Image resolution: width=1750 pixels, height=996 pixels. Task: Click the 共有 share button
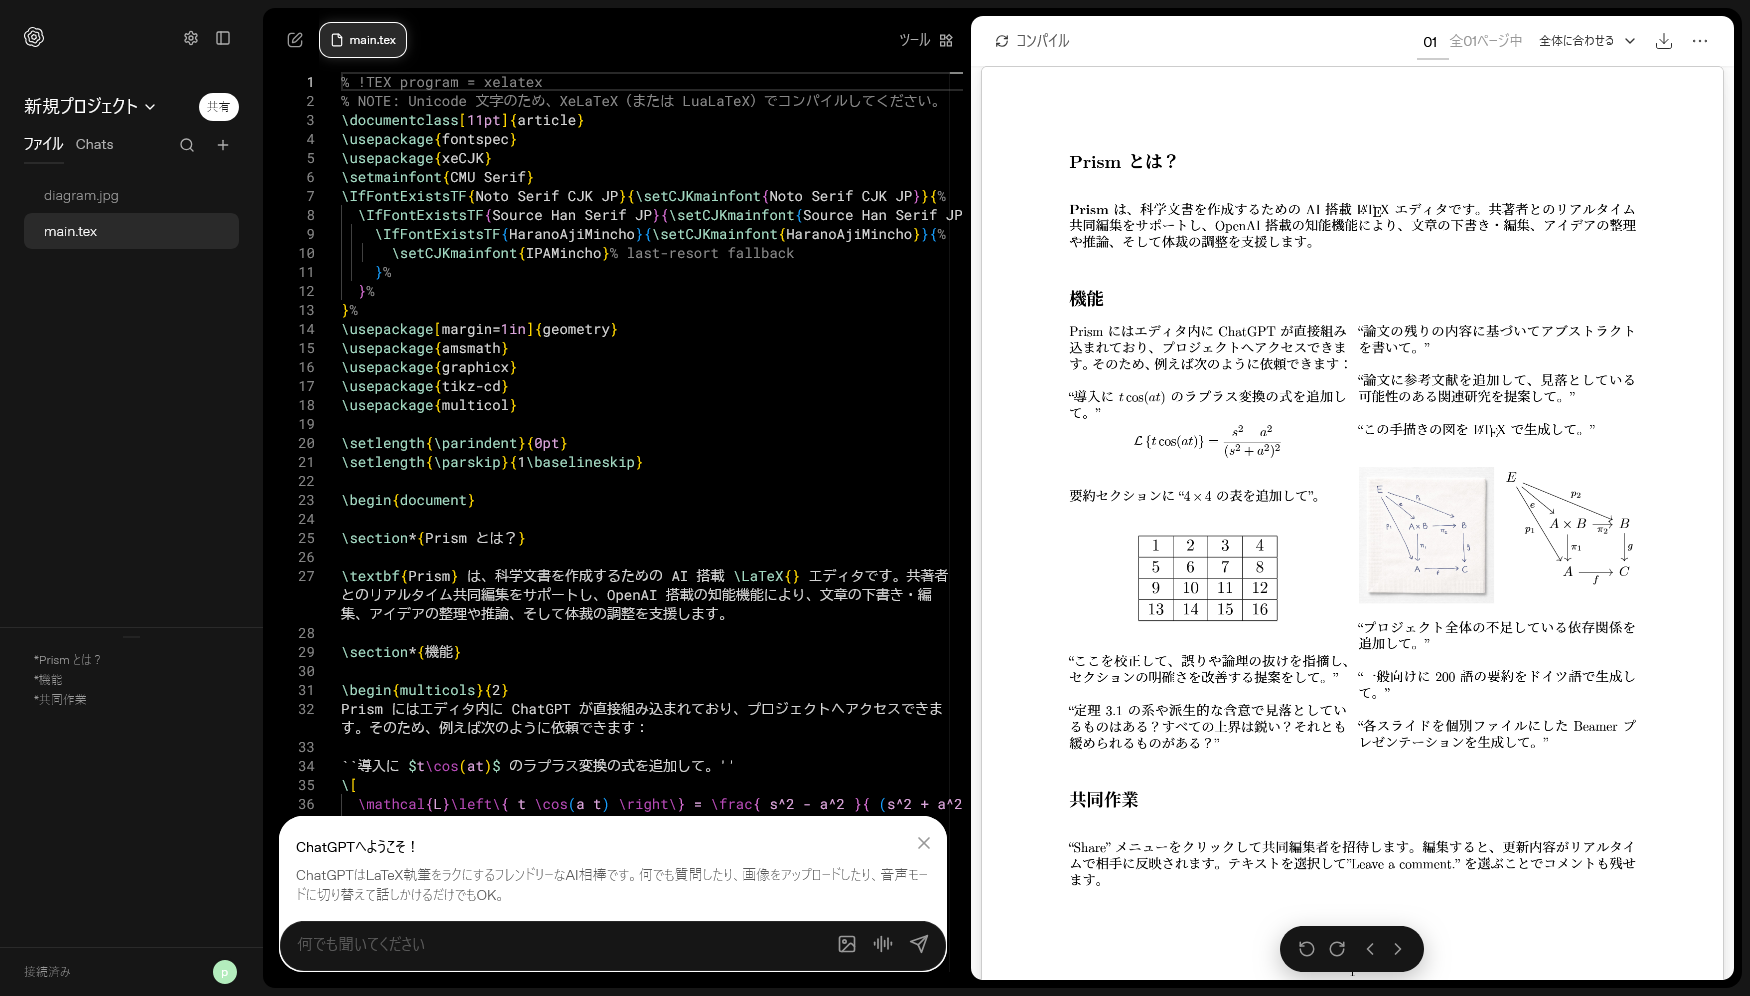coord(219,107)
